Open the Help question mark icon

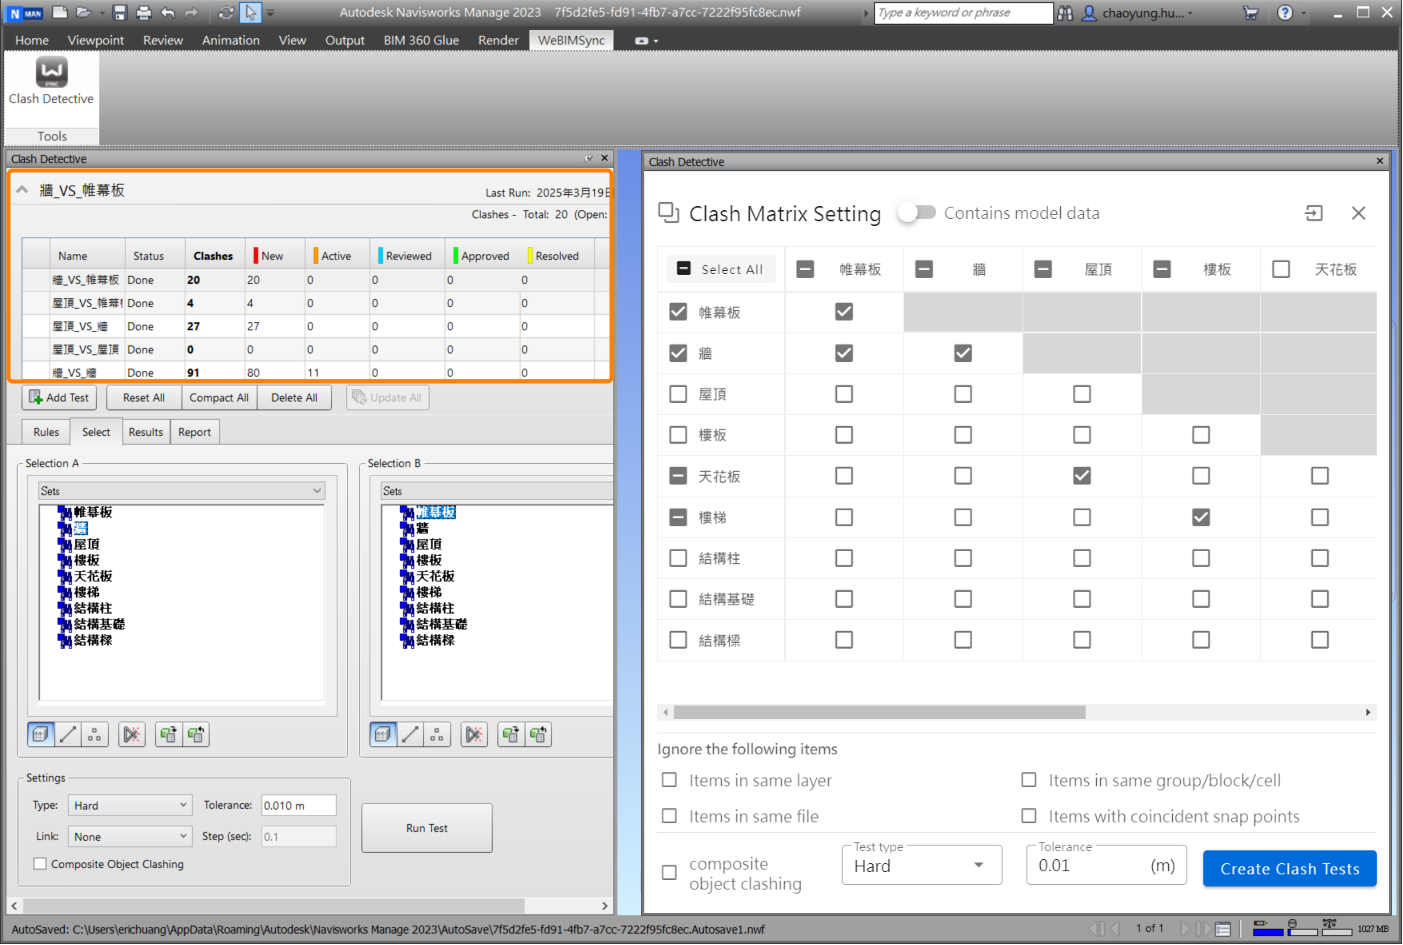point(1285,13)
